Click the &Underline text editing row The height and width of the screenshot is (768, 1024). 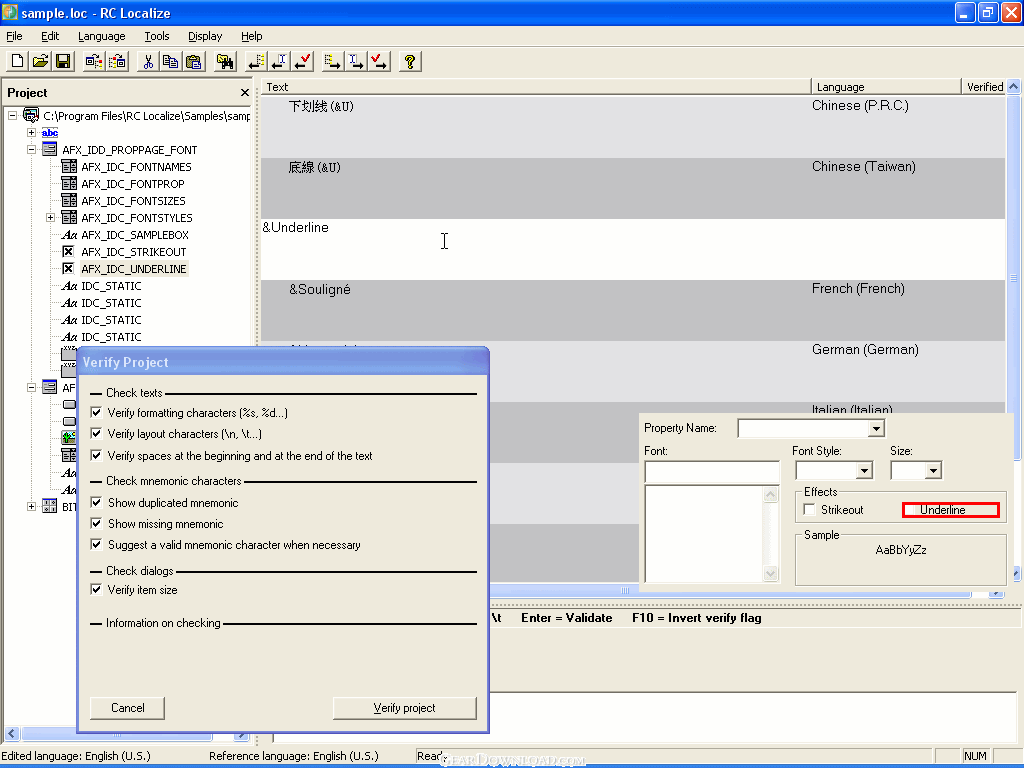tap(633, 249)
